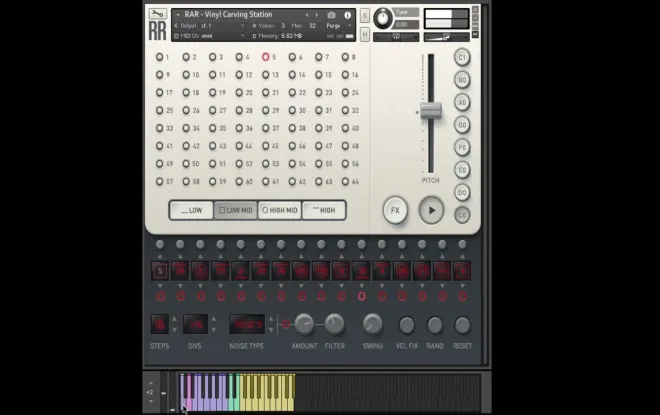
Task: Select the C1 note button
Action: (462, 57)
